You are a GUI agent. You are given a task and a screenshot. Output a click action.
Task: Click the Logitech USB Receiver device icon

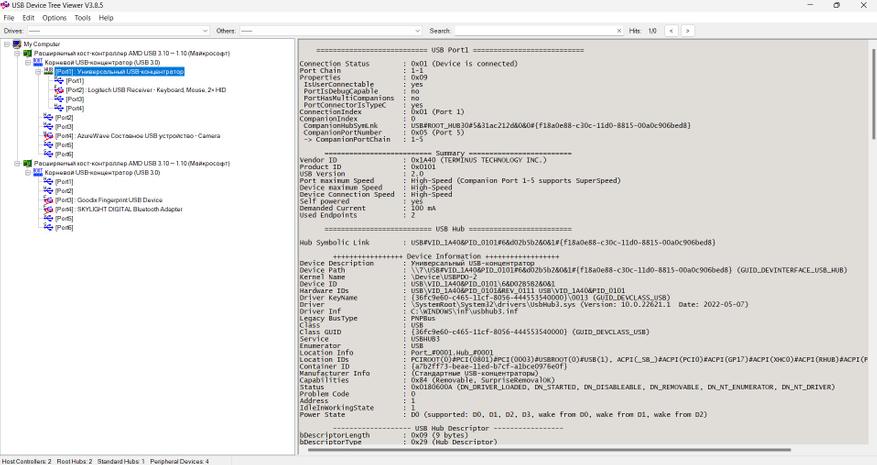pos(59,90)
